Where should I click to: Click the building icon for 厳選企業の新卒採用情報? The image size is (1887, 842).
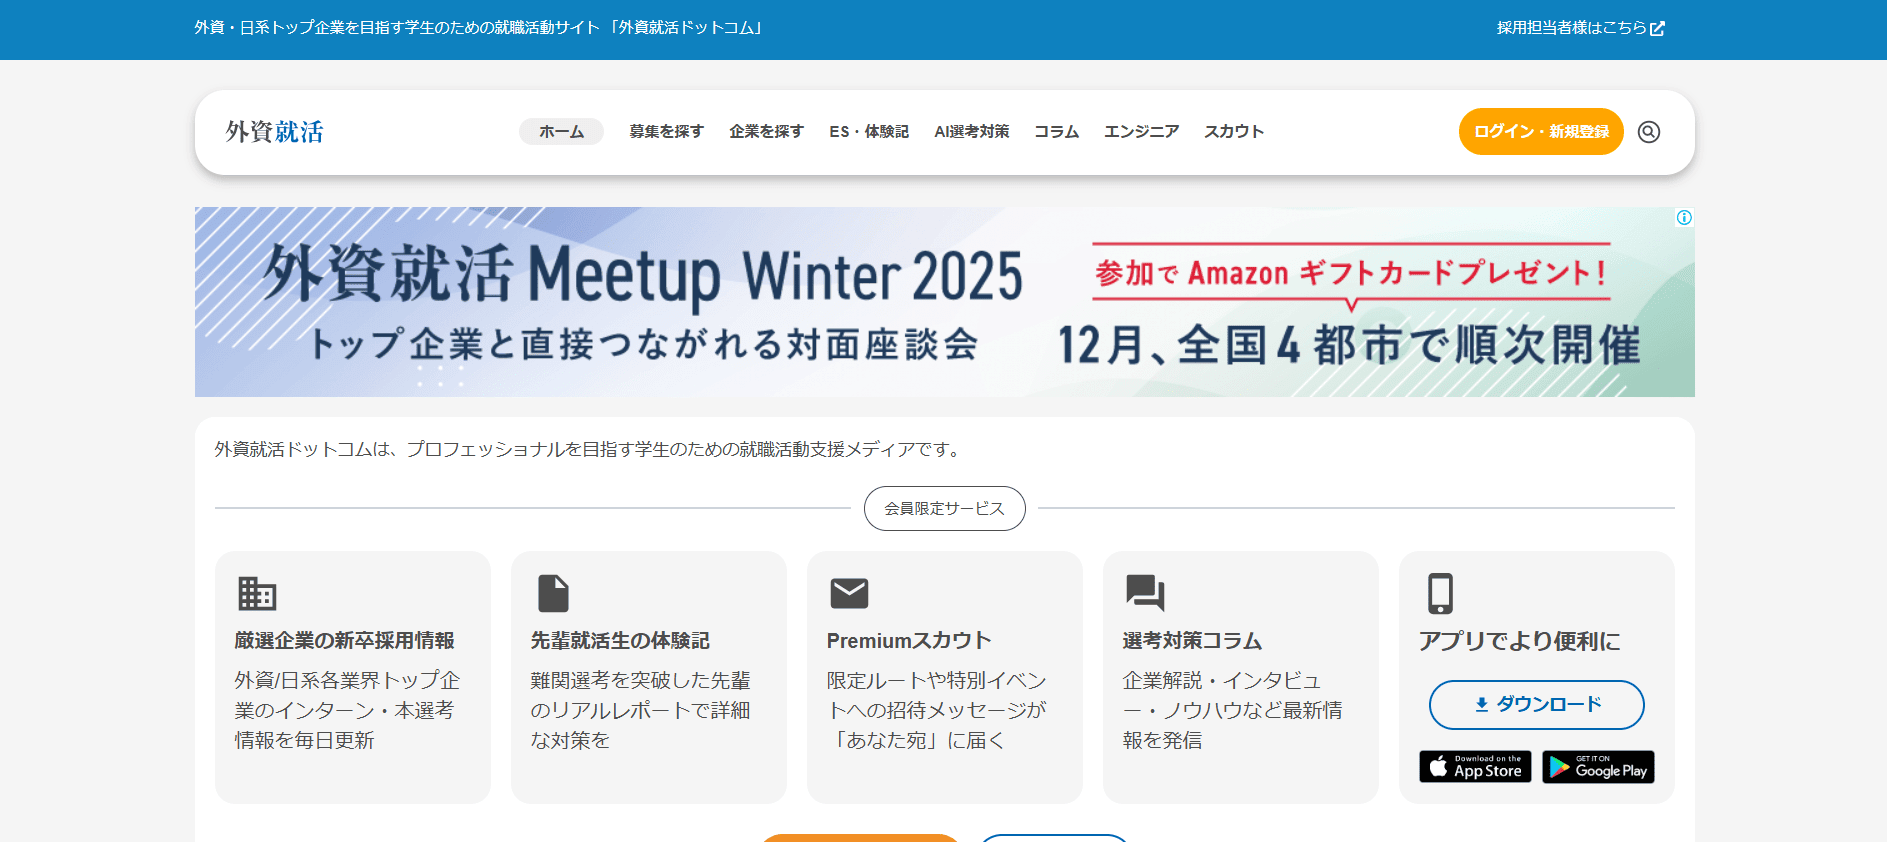[257, 593]
